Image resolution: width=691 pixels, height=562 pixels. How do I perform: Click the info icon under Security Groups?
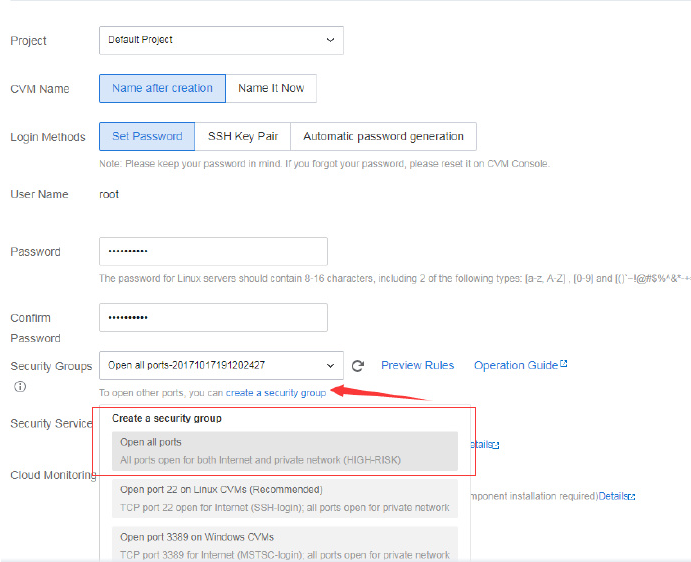(20, 387)
